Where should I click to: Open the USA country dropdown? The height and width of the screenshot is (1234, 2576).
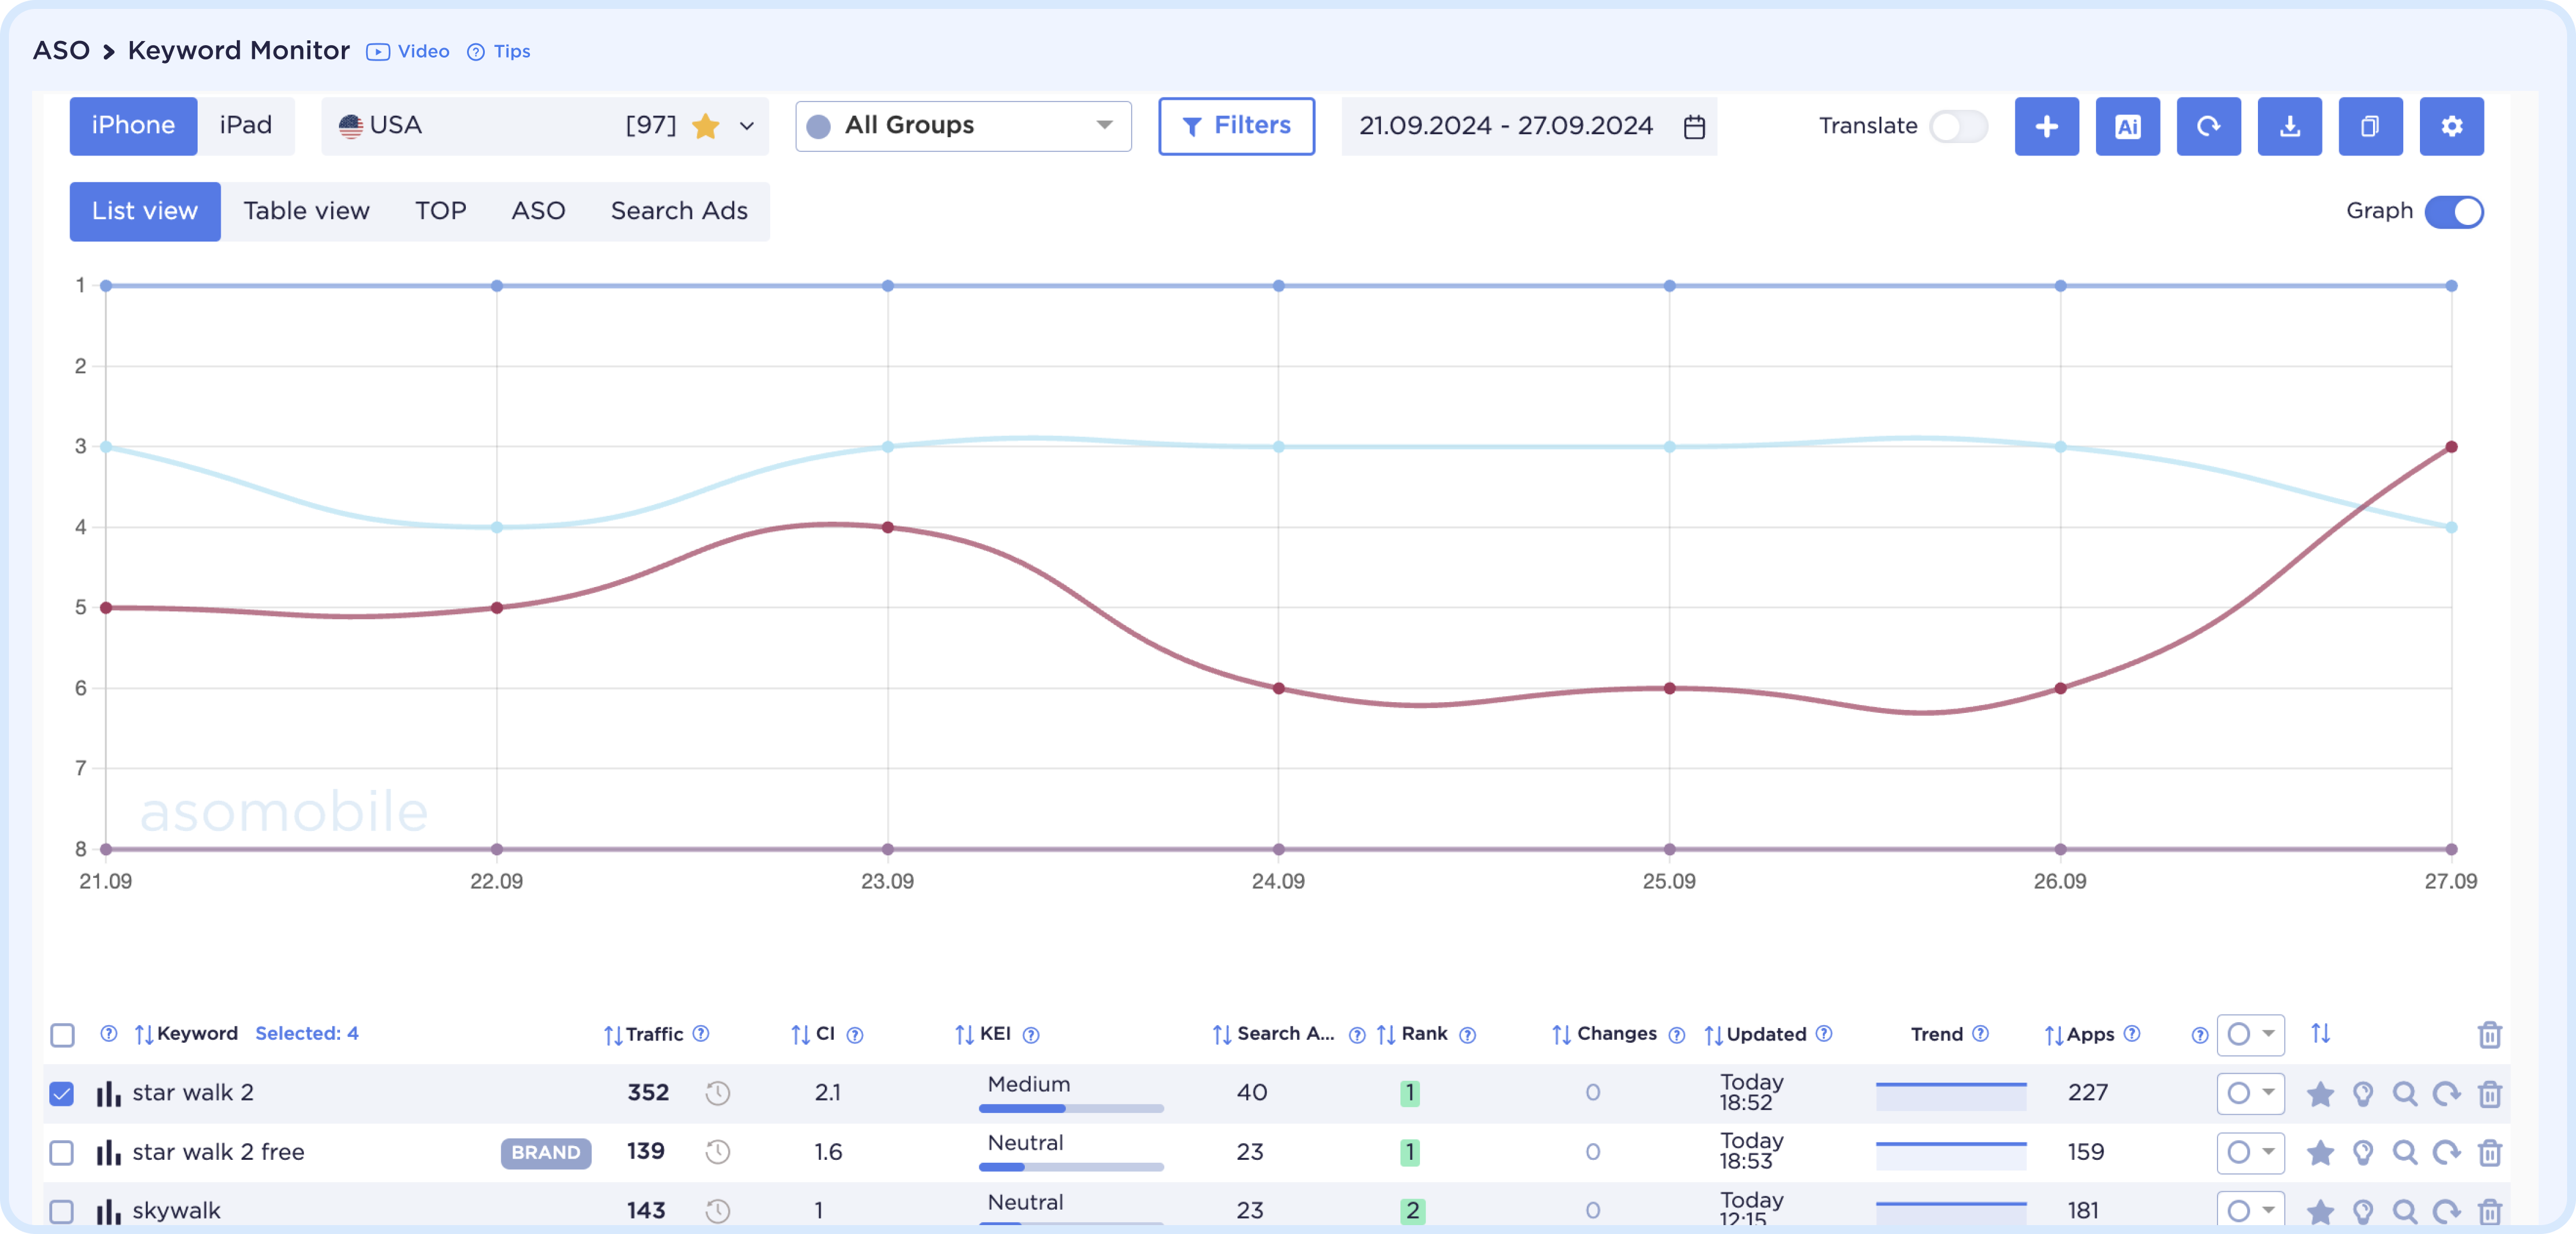(x=544, y=126)
